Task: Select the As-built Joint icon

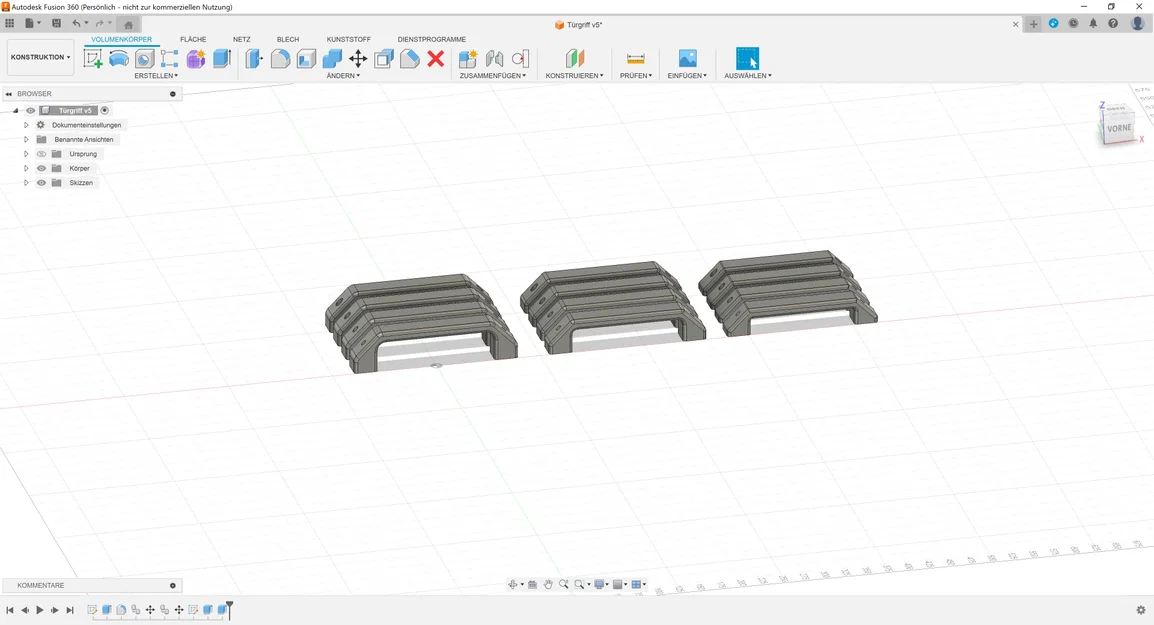Action: pyautogui.click(x=520, y=59)
